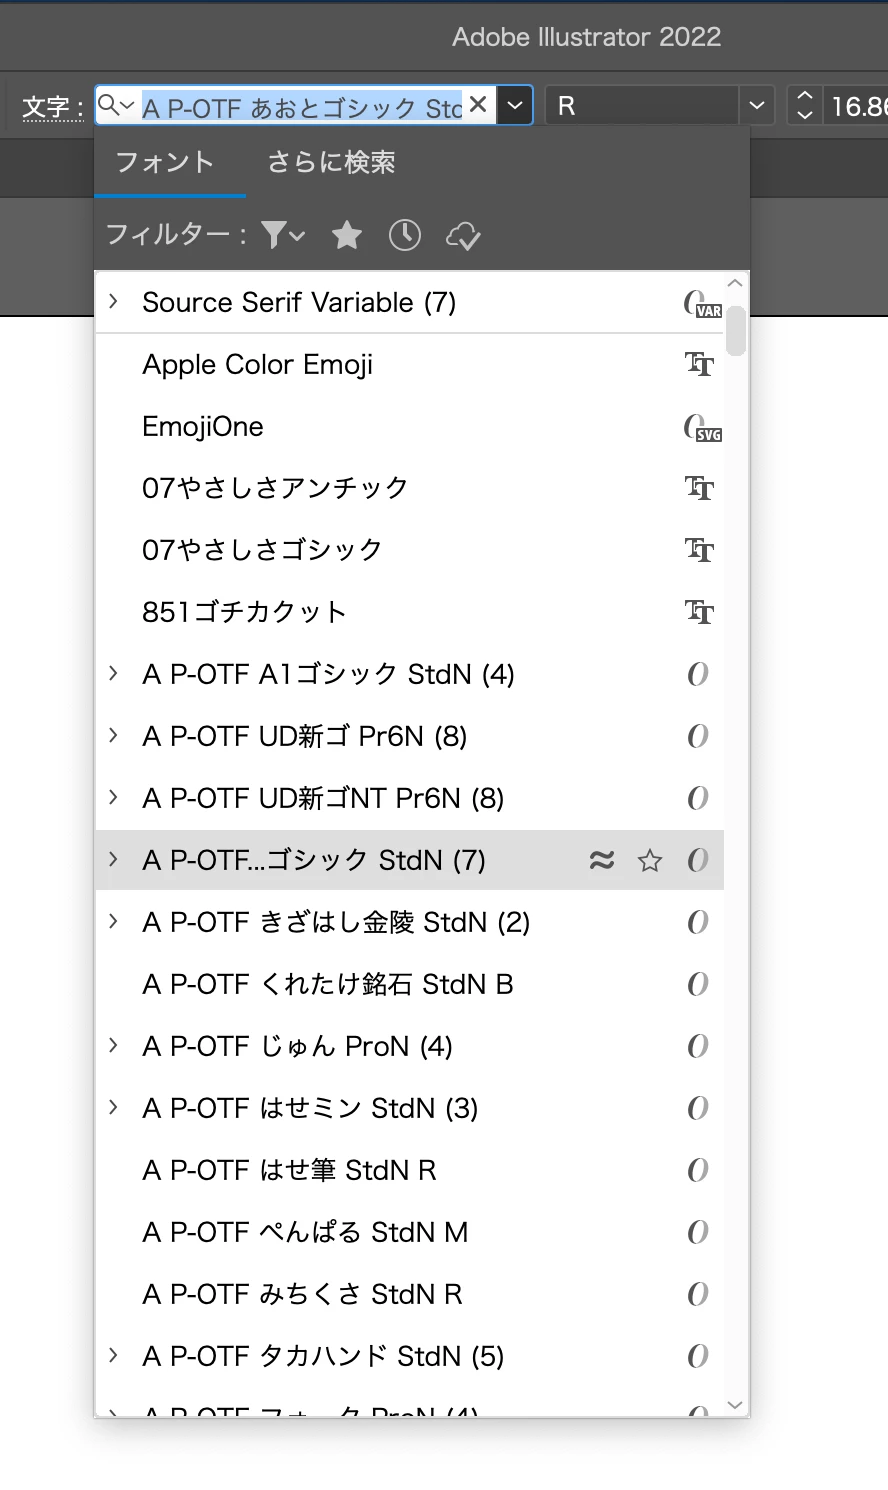Click the font size value field
Image resolution: width=888 pixels, height=1490 pixels.
pyautogui.click(x=856, y=105)
